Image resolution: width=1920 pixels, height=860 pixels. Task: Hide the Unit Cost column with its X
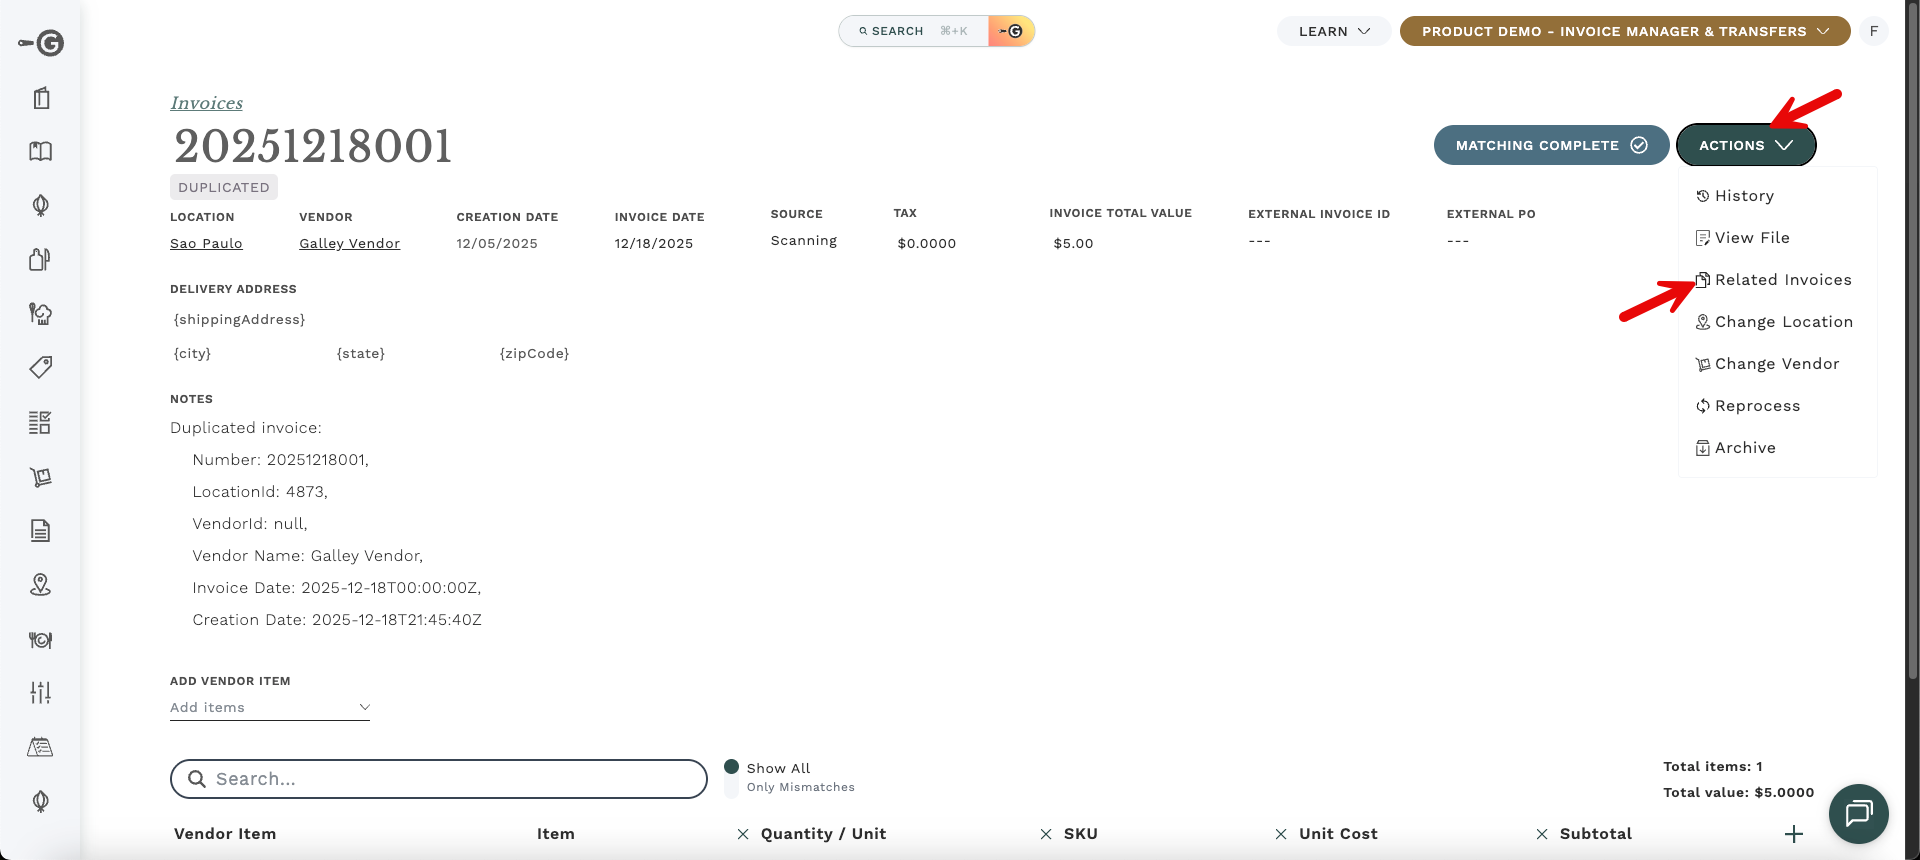(x=1281, y=834)
